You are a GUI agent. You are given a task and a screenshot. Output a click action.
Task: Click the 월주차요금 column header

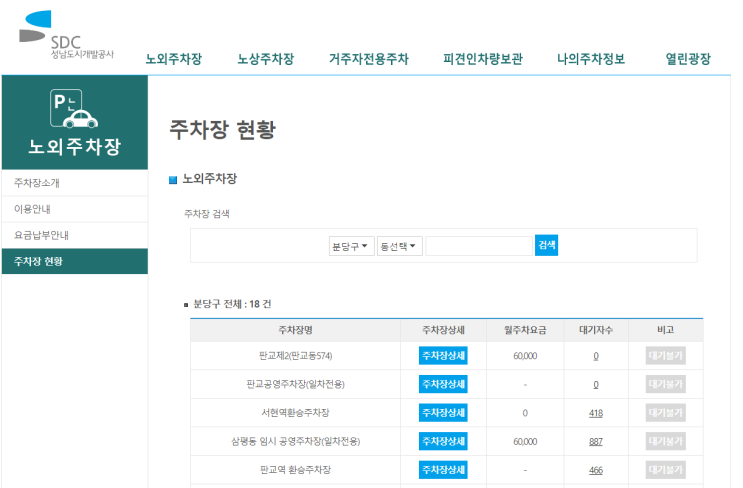coord(525,330)
